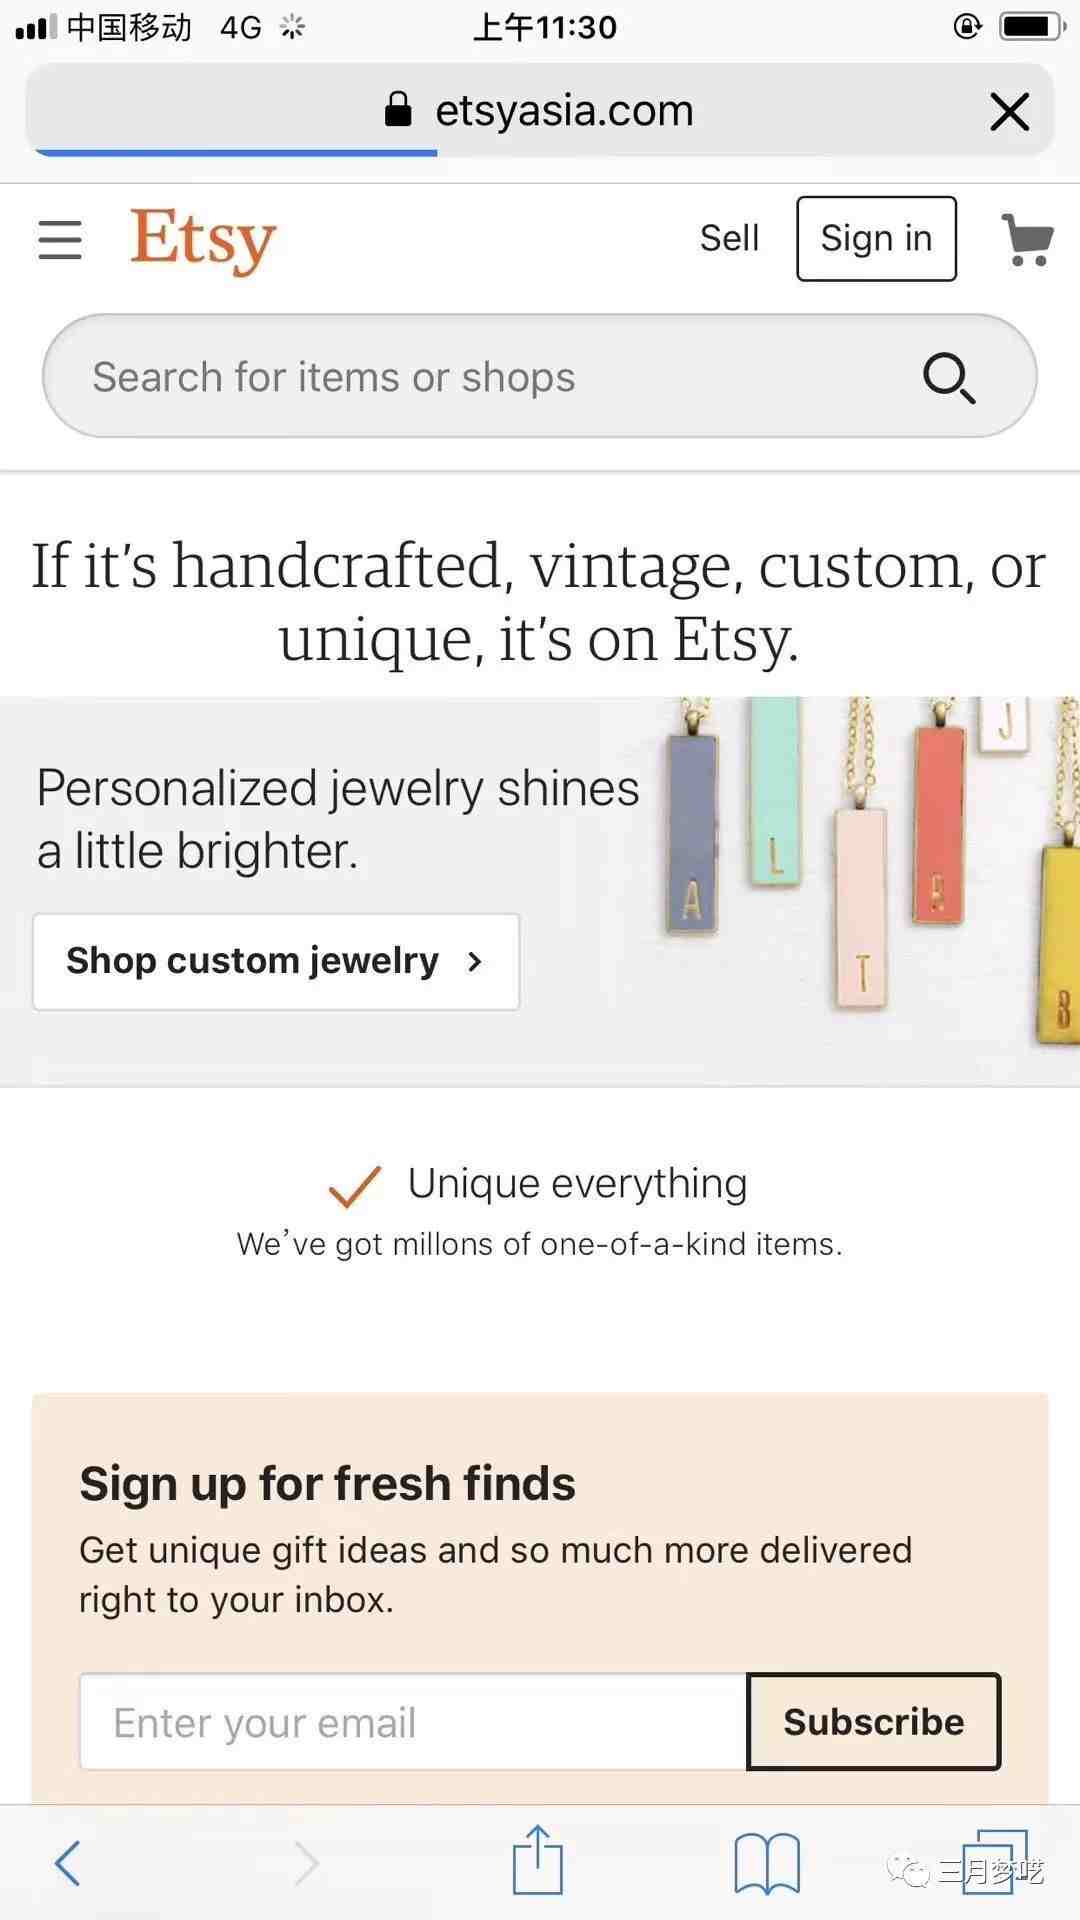Focus the Enter your email field
The width and height of the screenshot is (1080, 1920).
pos(413,1722)
